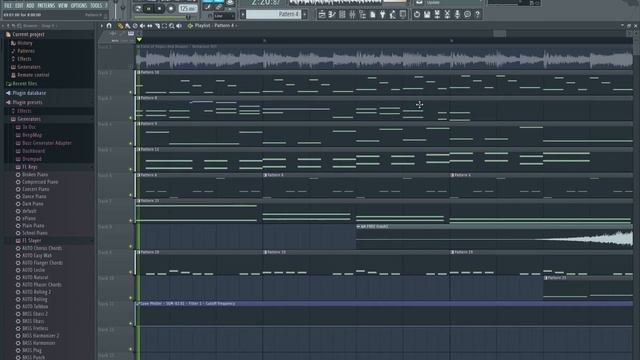This screenshot has height=360, width=640.
Task: Open the Browser toolbar icon
Action: click(x=362, y=15)
